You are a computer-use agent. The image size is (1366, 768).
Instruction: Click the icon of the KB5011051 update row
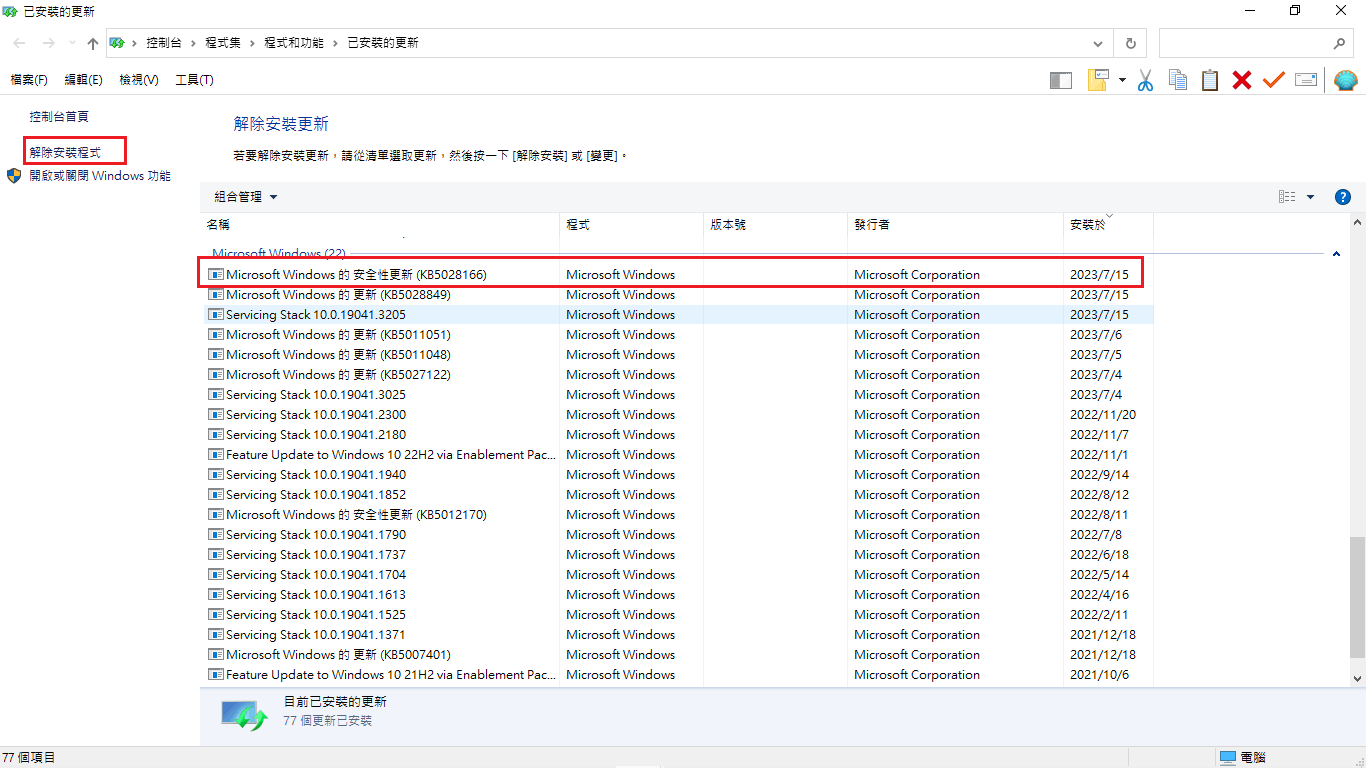[x=215, y=335]
